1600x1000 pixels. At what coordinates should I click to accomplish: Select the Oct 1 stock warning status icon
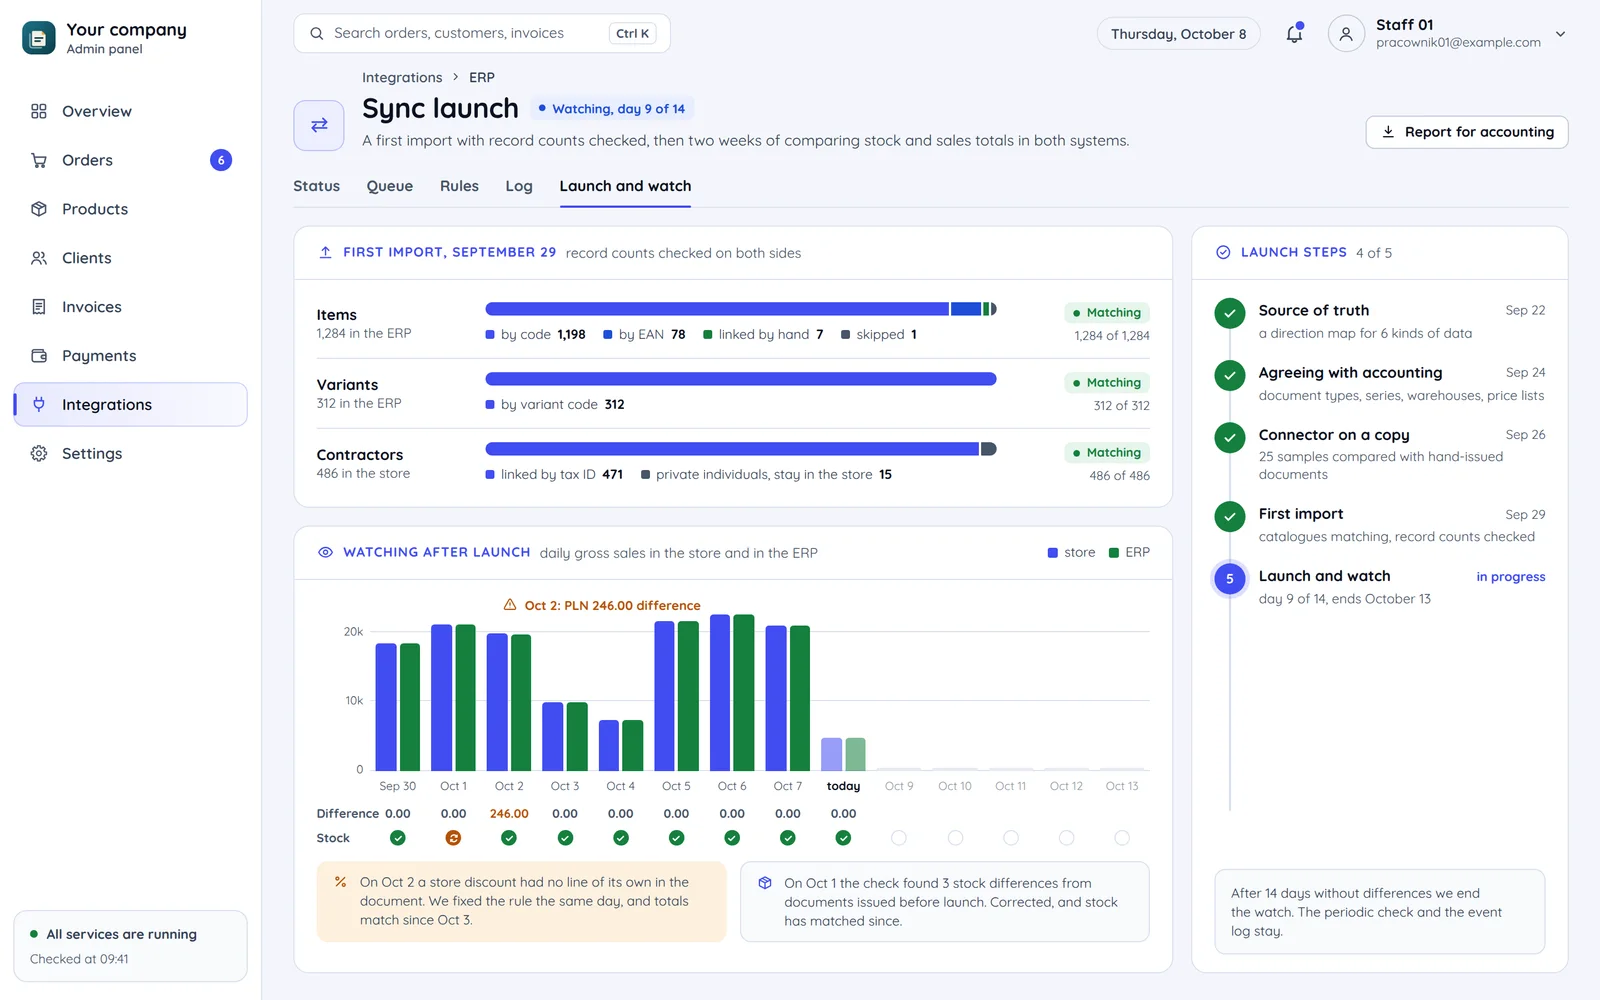pos(453,838)
